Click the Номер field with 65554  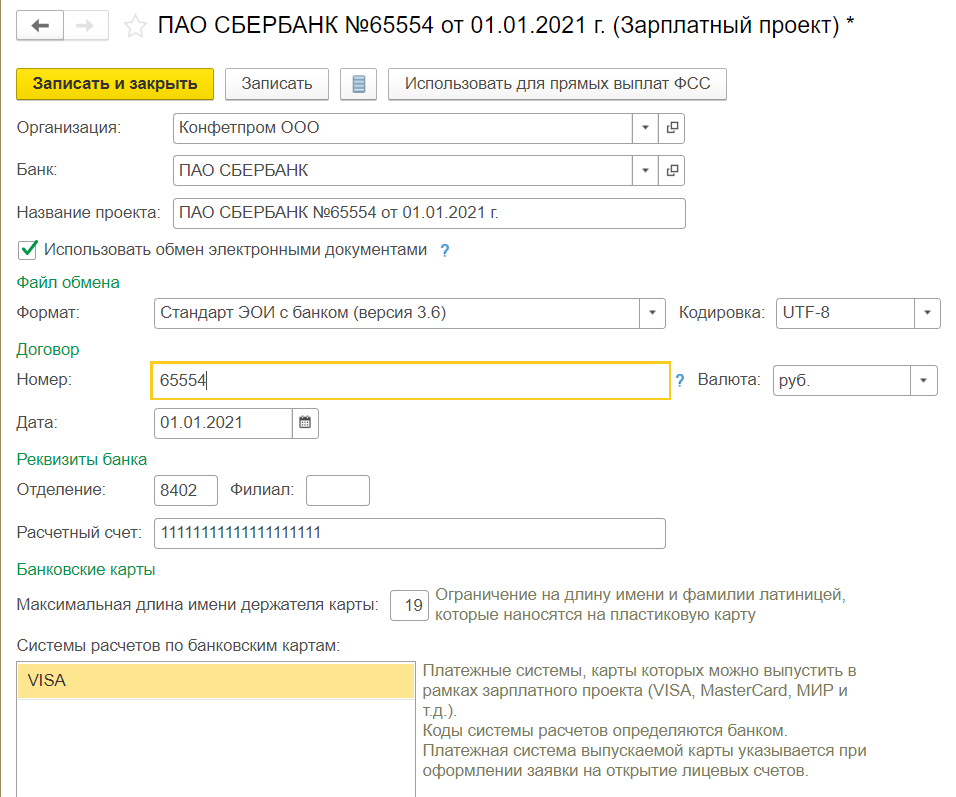pos(410,381)
